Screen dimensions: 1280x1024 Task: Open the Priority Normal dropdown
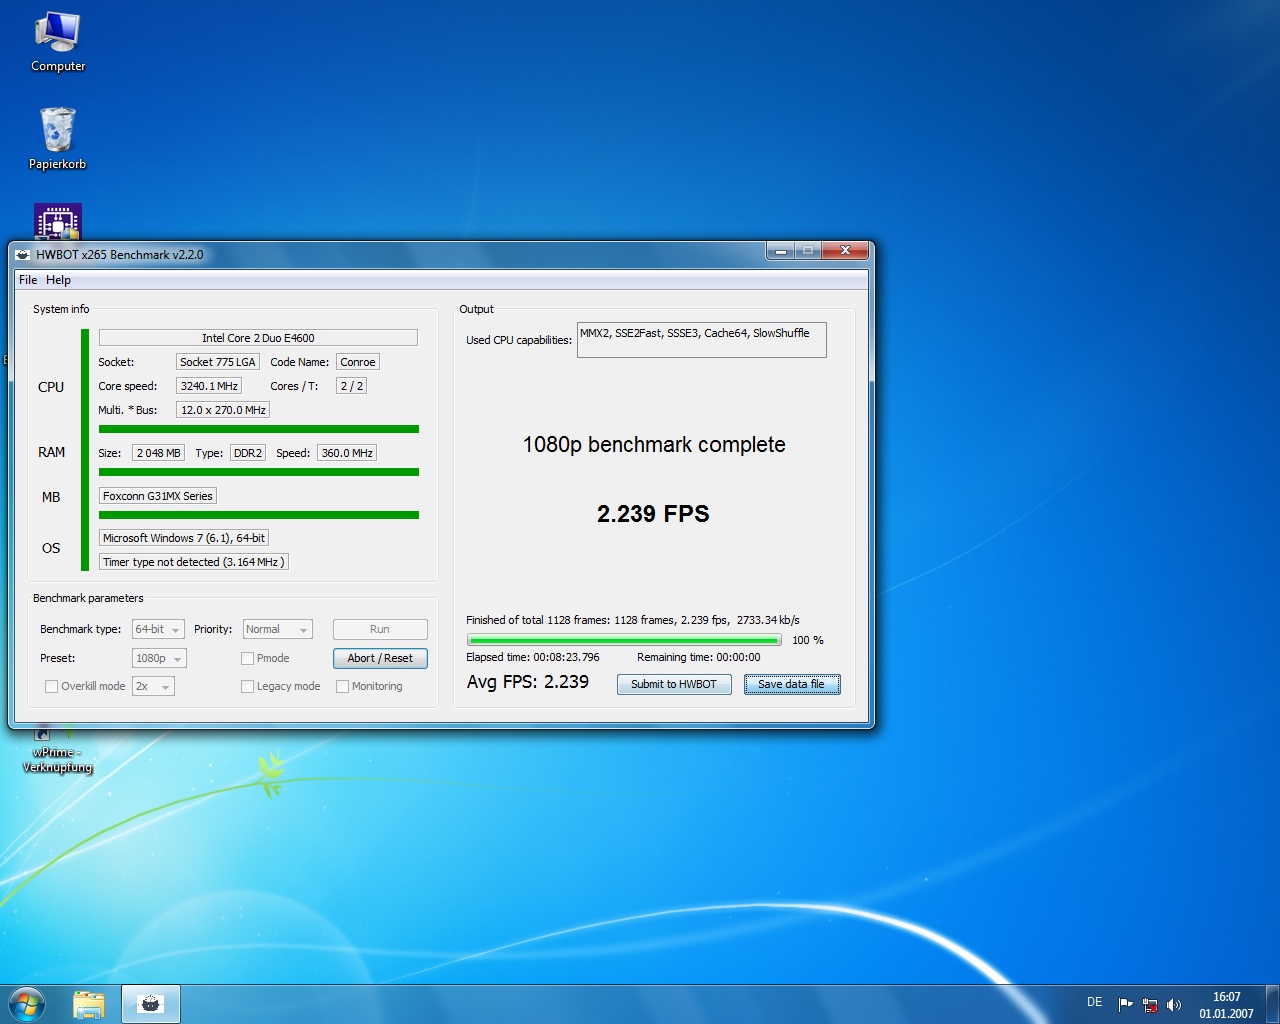coord(277,629)
